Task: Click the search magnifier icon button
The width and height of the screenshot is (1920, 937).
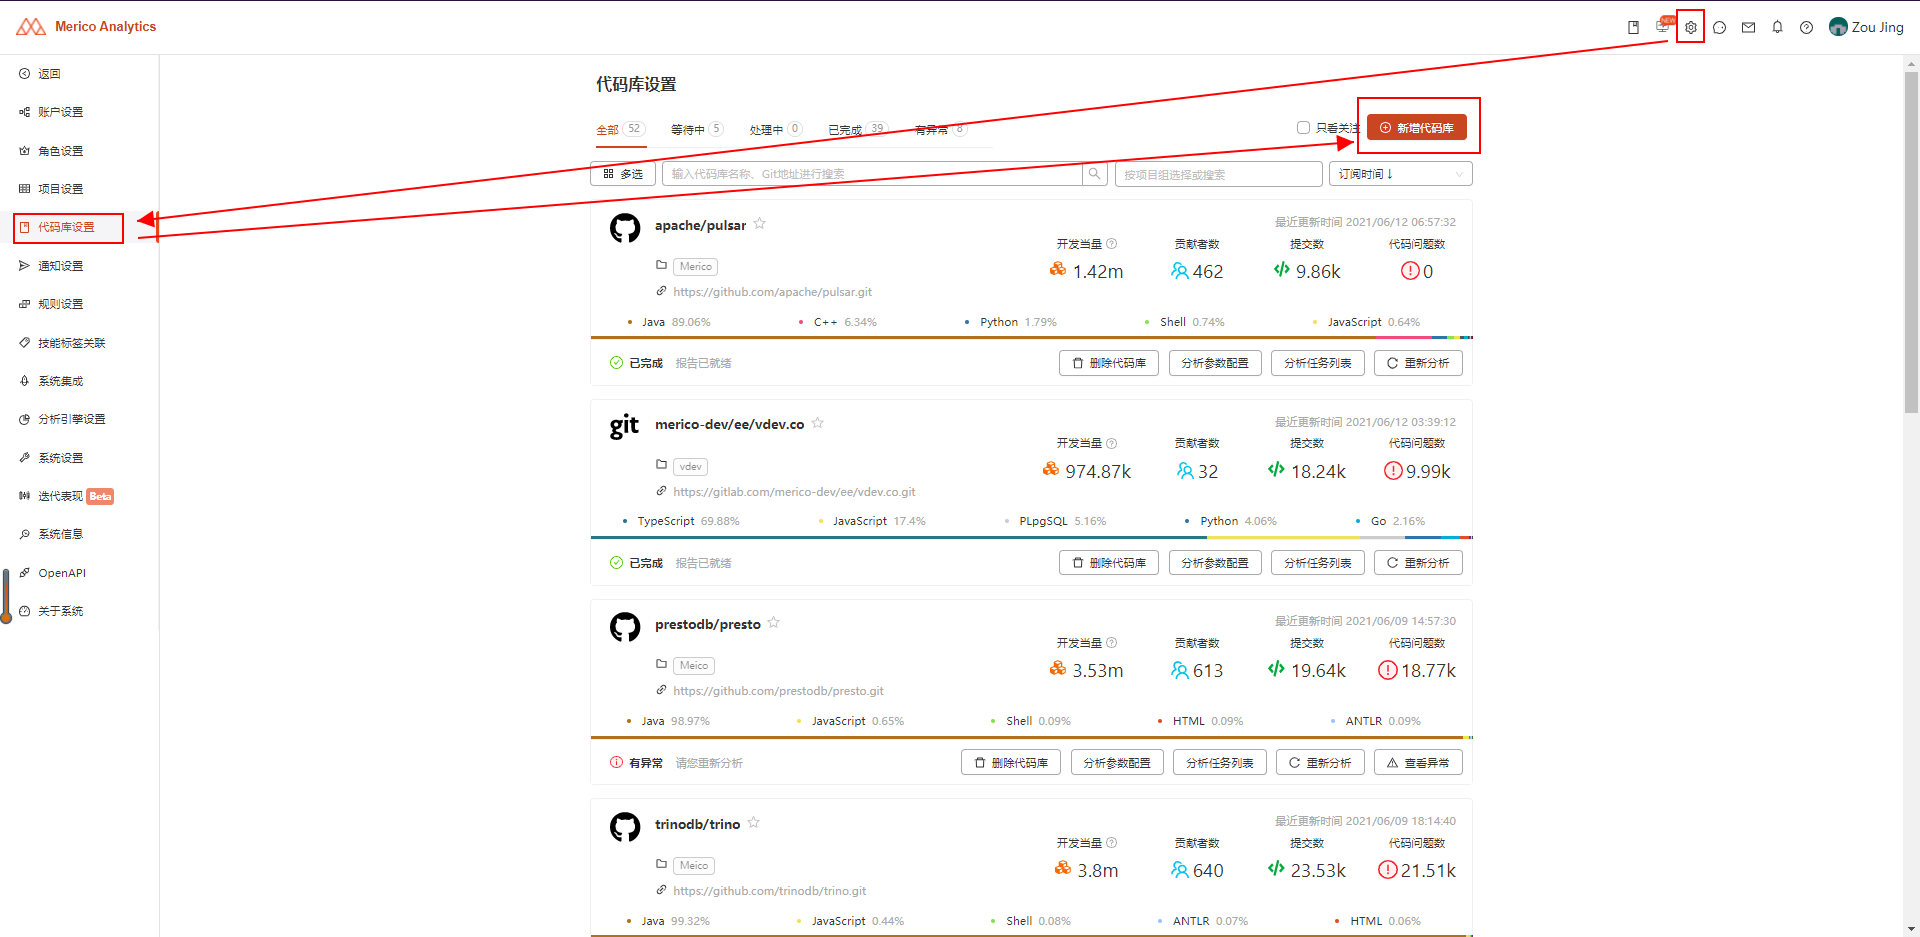Action: tap(1095, 174)
